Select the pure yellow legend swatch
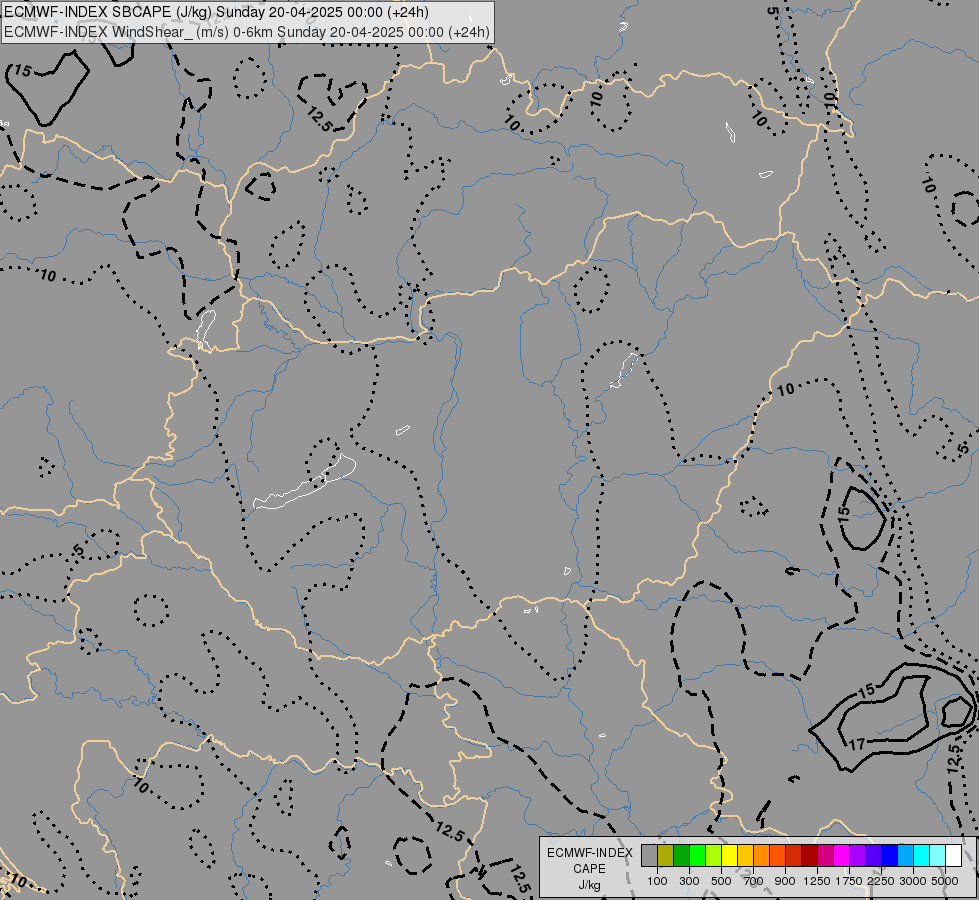 pos(729,855)
